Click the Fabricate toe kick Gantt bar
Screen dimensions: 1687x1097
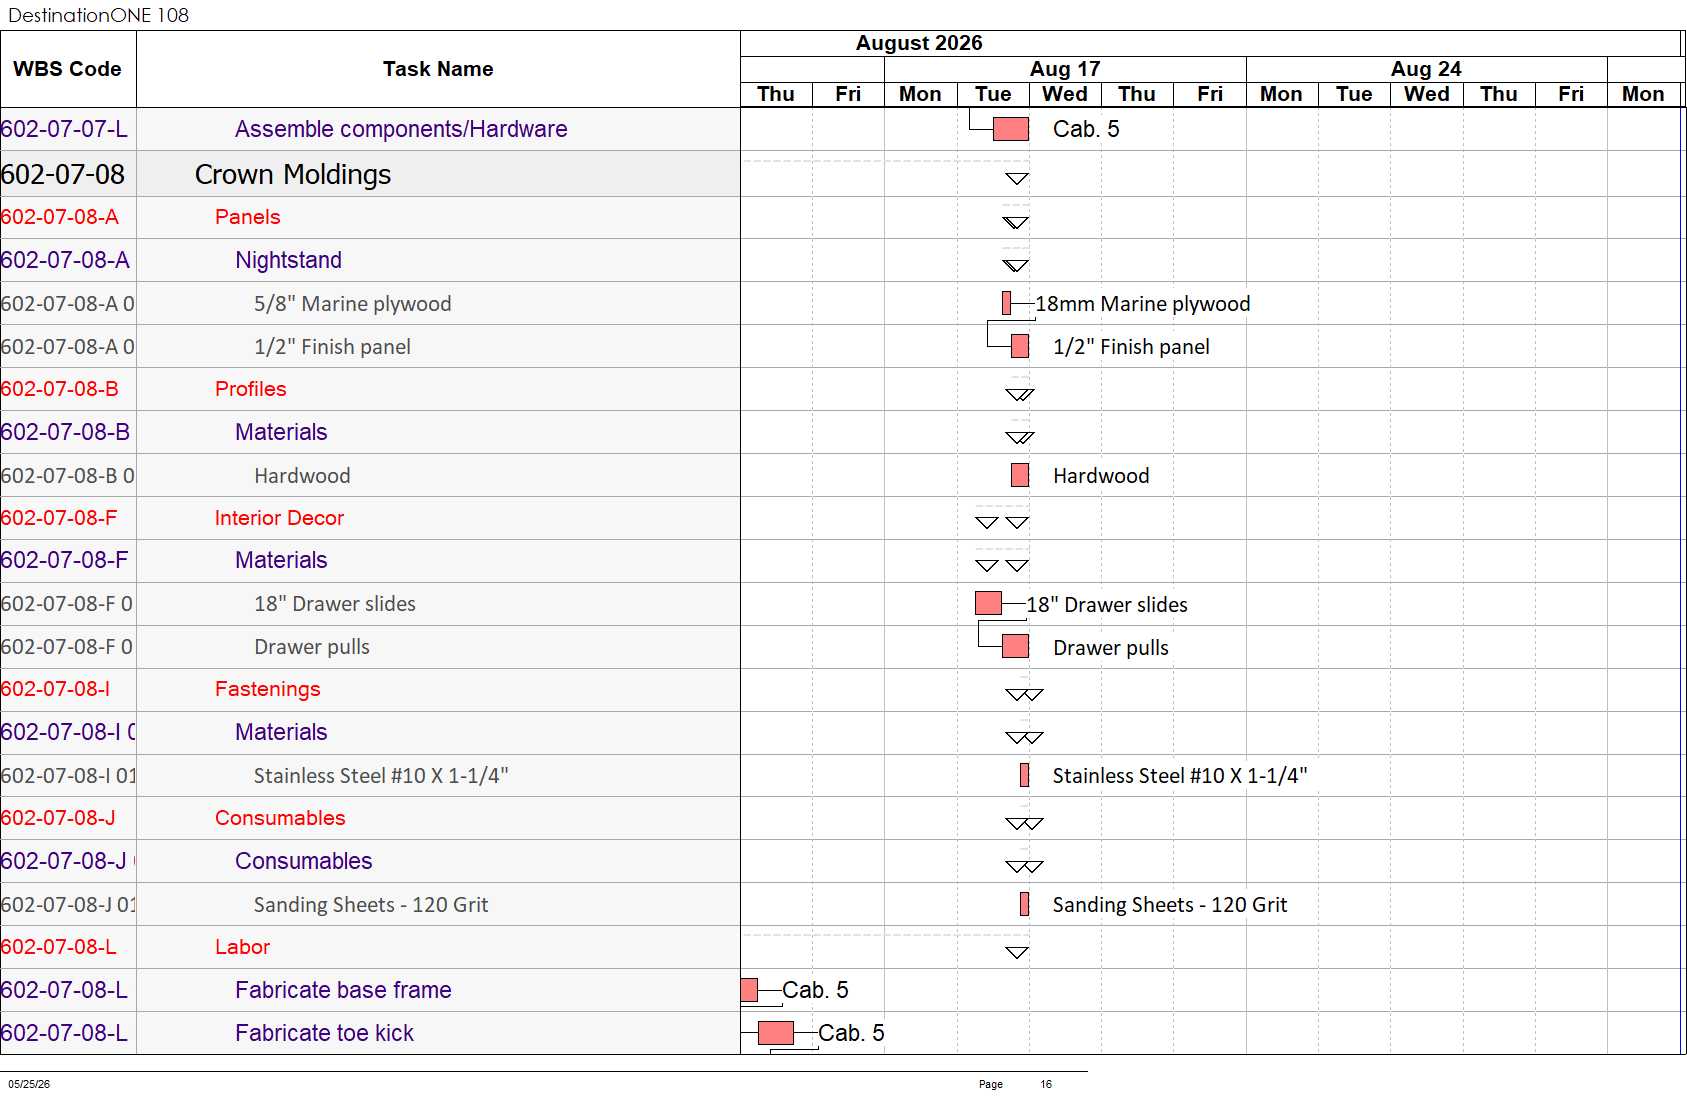[776, 1033]
